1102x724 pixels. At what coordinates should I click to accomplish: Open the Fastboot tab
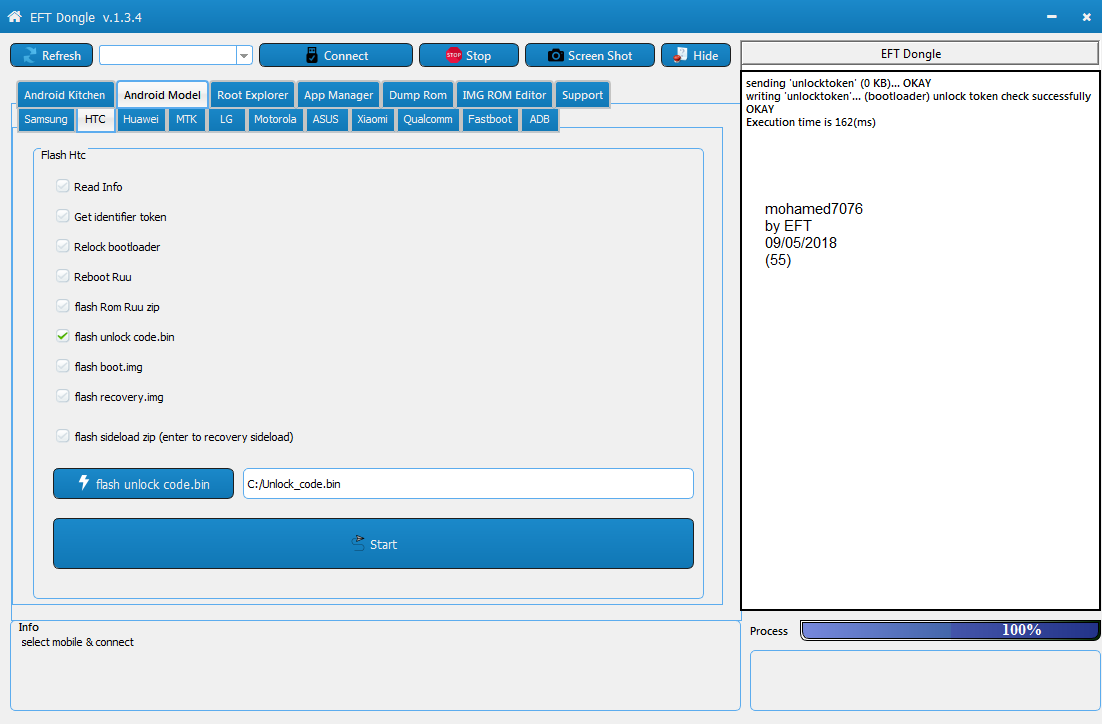(x=490, y=119)
